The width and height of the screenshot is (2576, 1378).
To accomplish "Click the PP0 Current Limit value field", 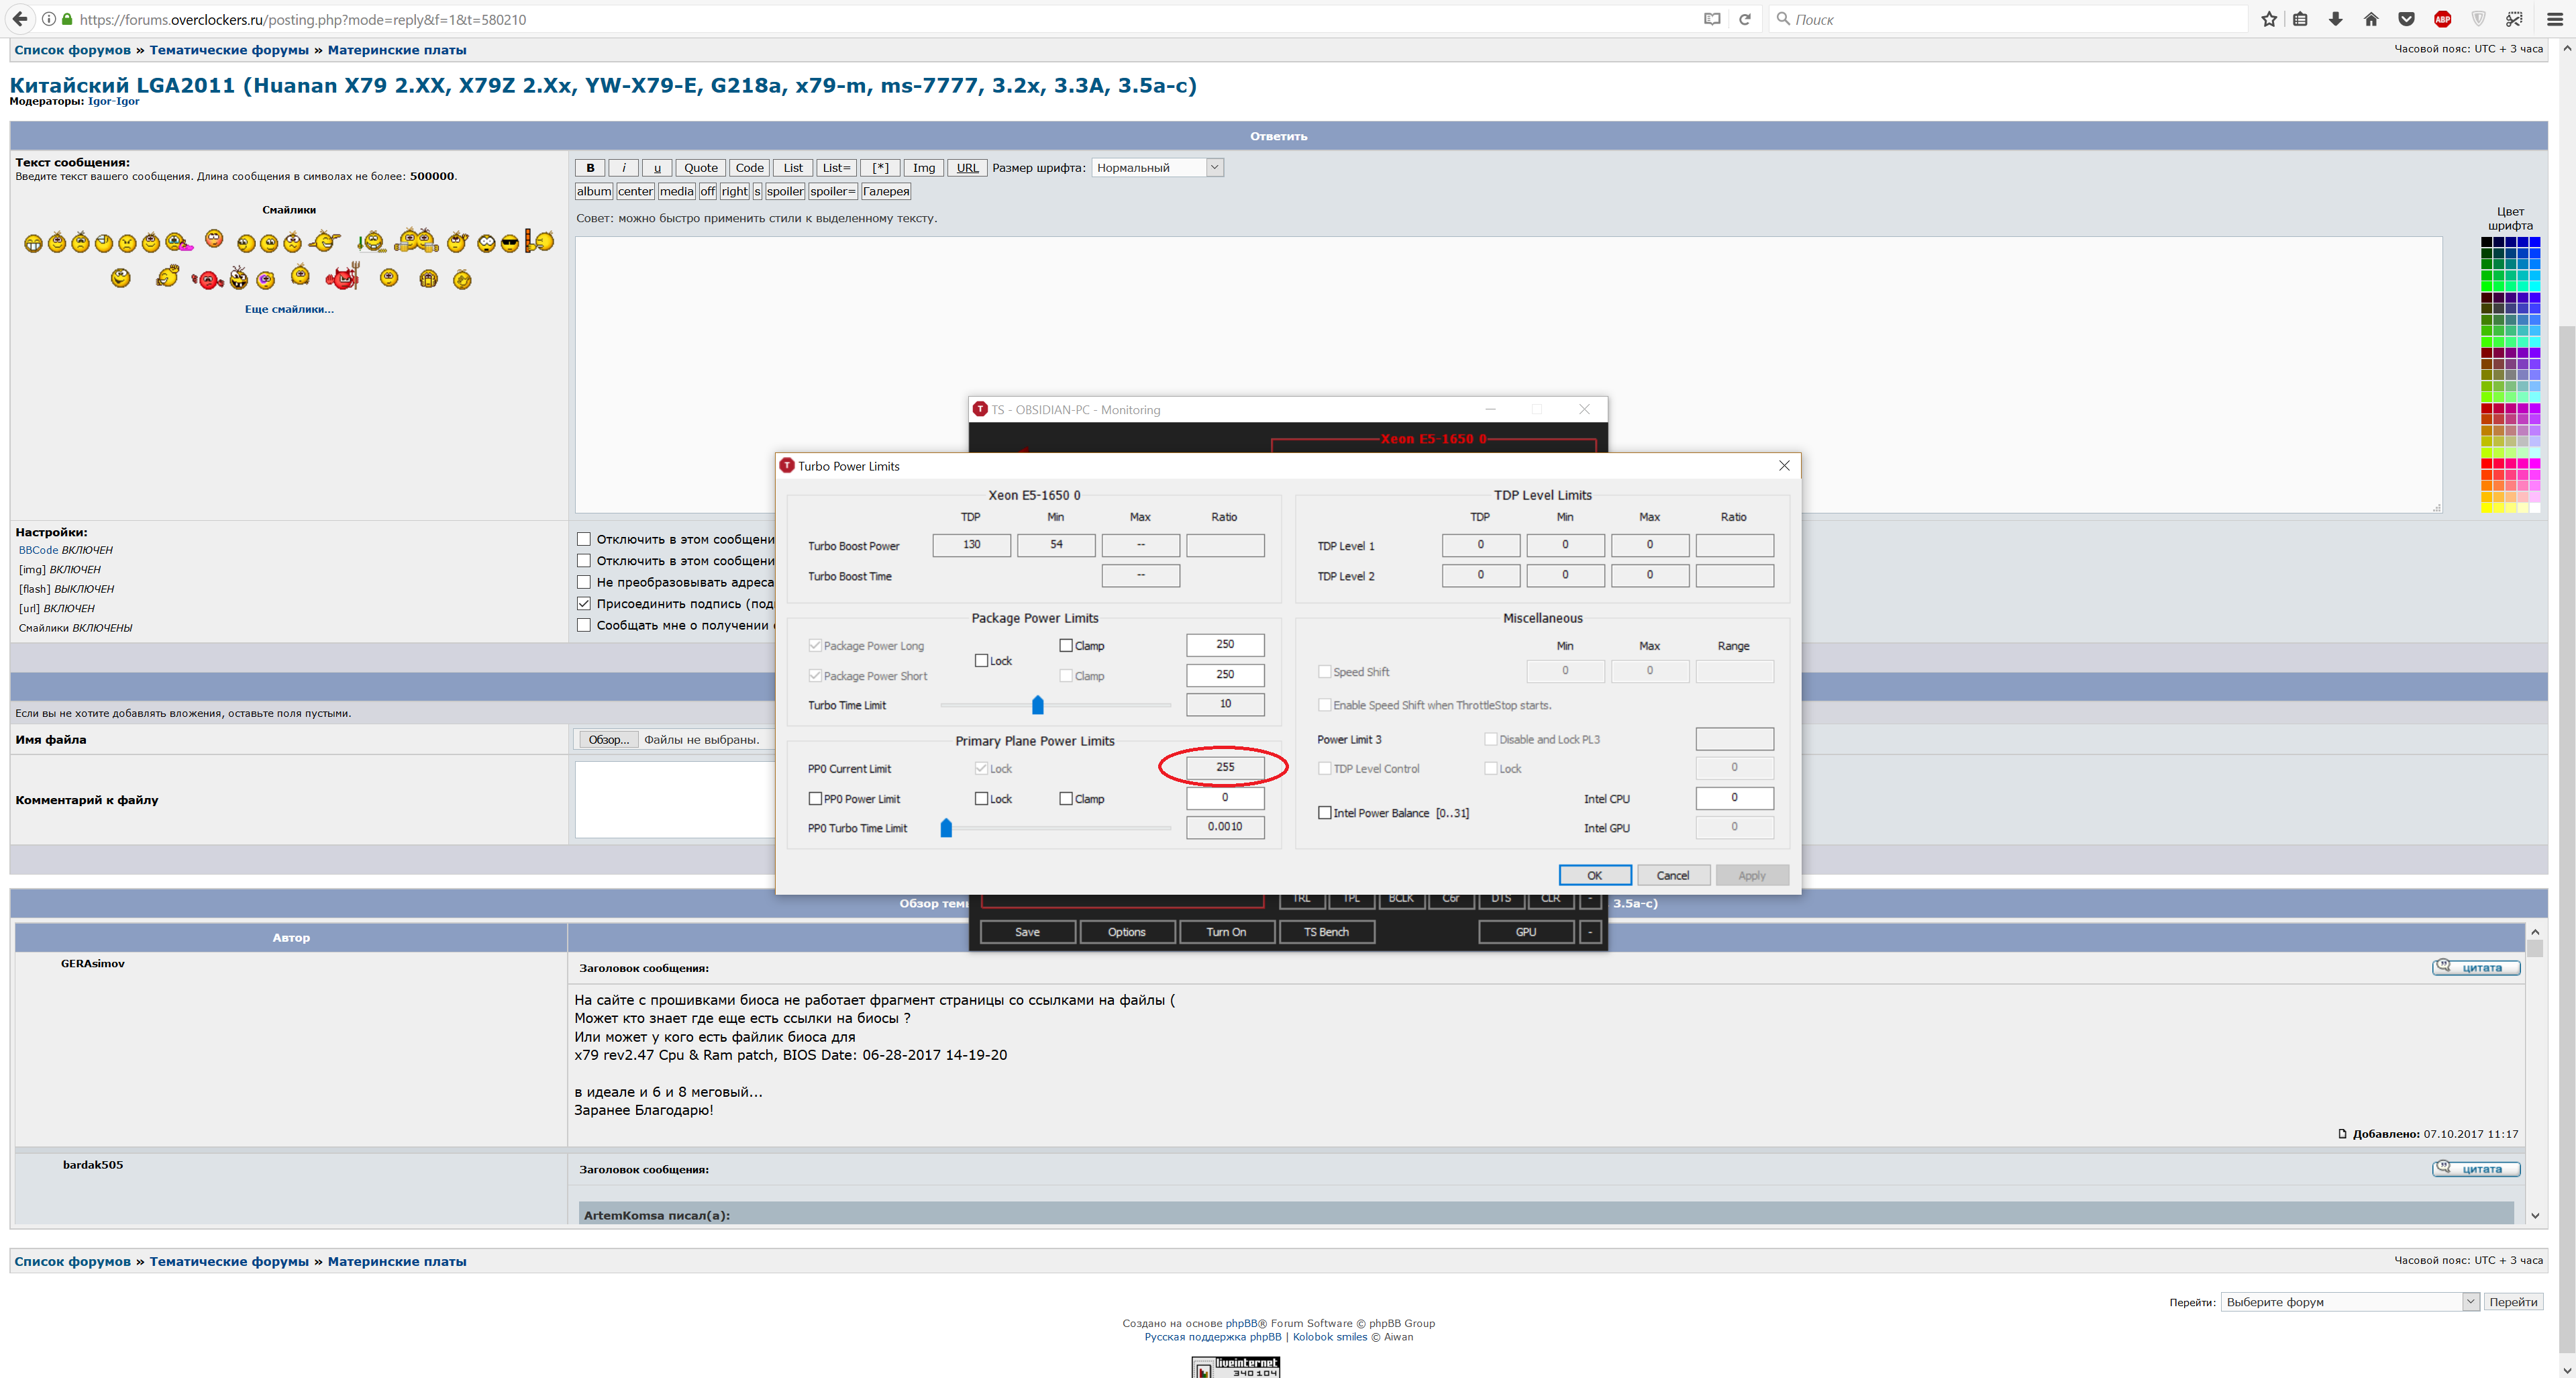I will [x=1224, y=767].
